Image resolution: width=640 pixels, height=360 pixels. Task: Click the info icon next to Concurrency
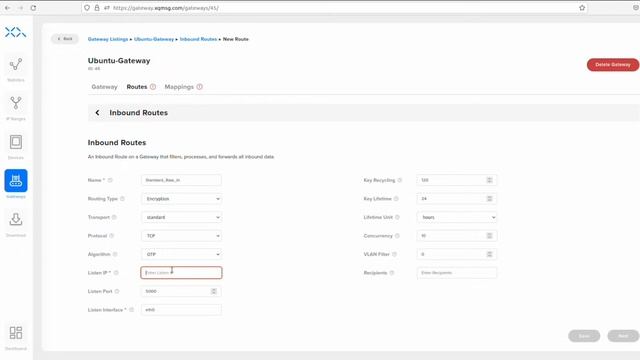(397, 236)
